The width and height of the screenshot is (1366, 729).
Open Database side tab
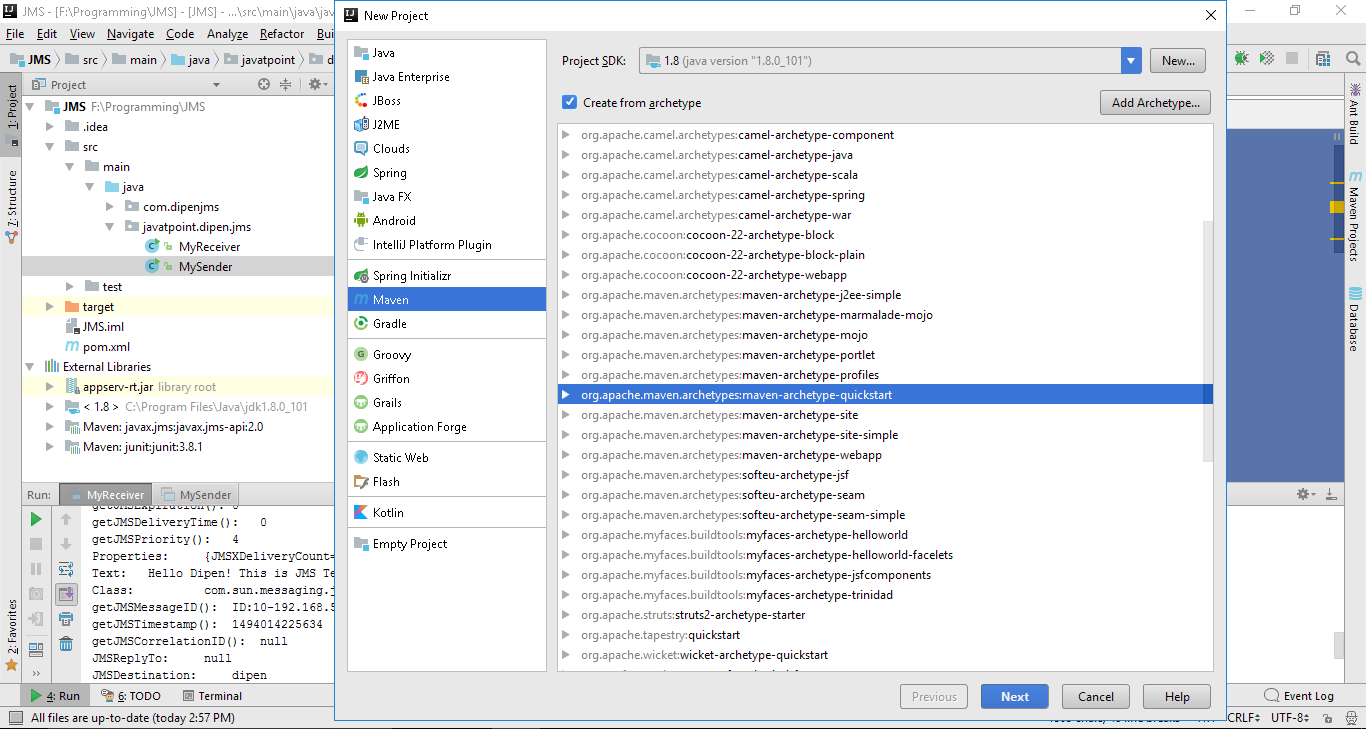click(x=1355, y=319)
